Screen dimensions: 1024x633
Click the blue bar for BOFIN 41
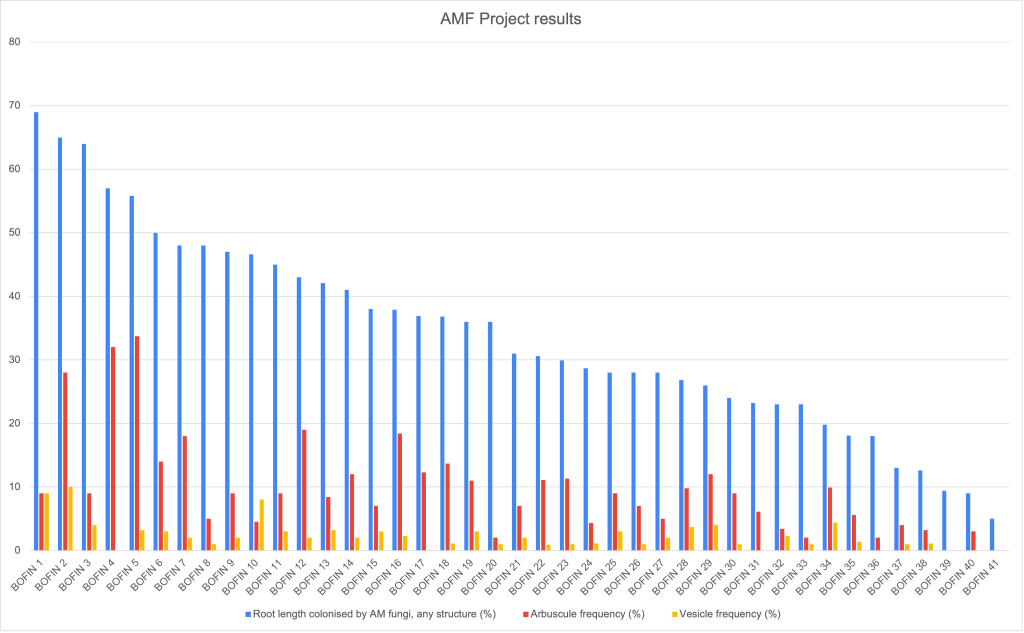tap(993, 534)
